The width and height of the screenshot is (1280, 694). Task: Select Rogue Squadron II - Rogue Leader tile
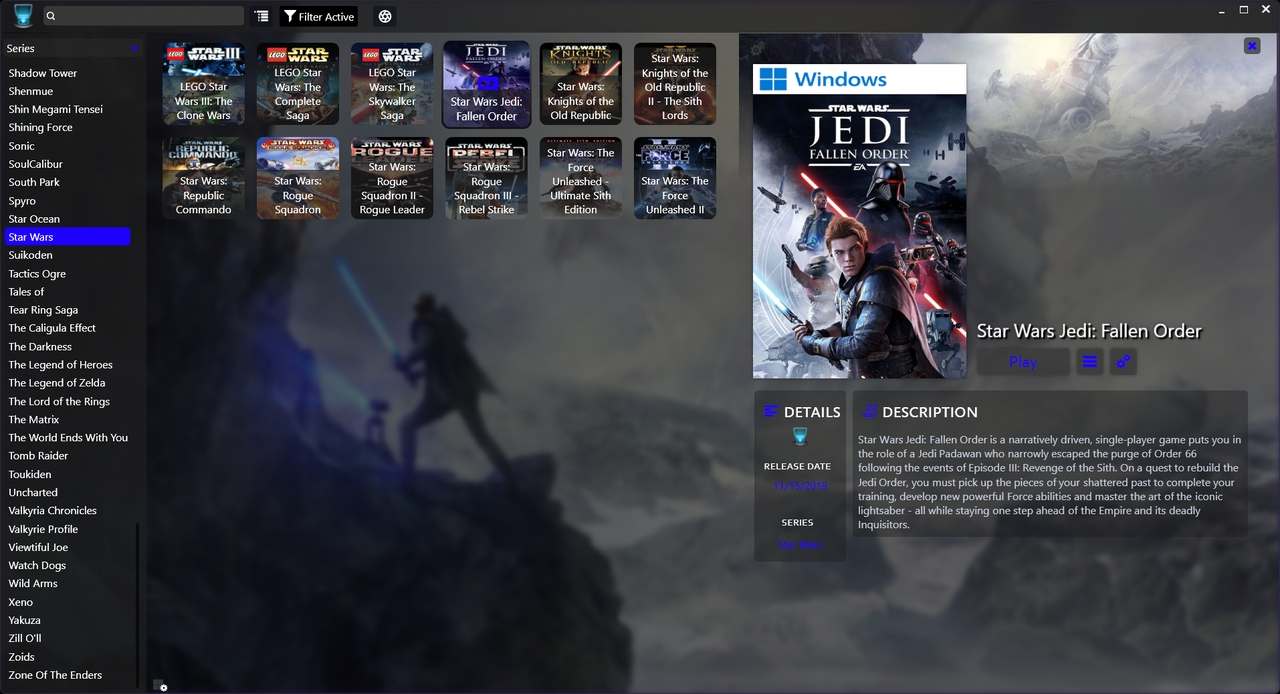[x=392, y=178]
